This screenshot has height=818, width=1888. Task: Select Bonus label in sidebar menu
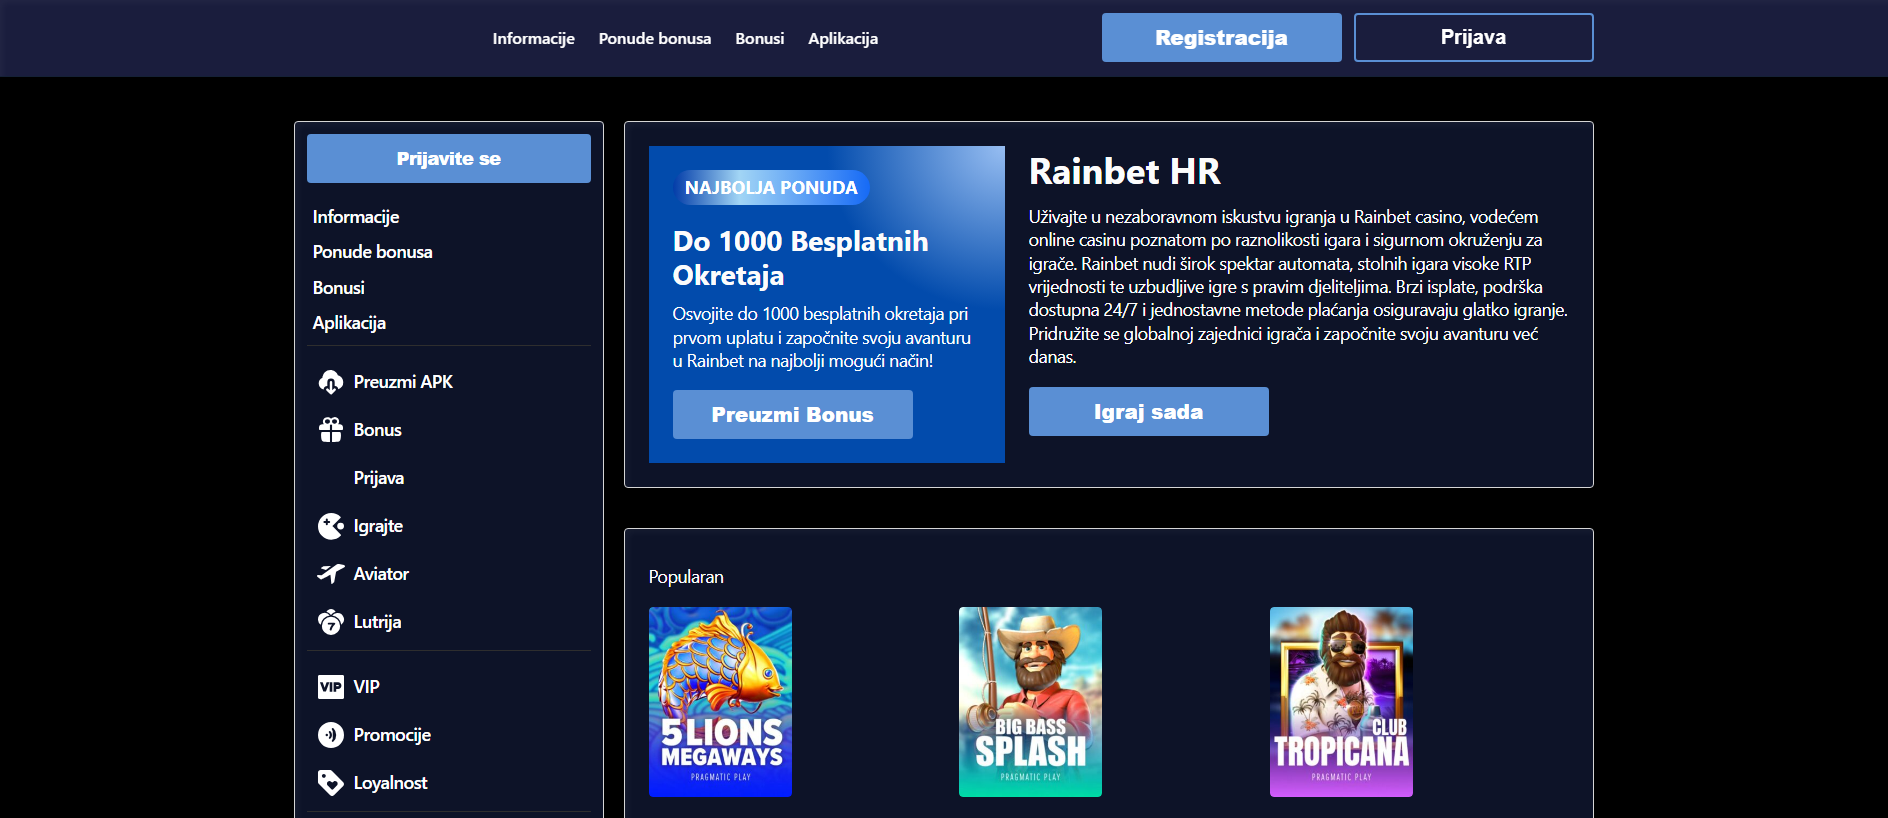(x=378, y=430)
